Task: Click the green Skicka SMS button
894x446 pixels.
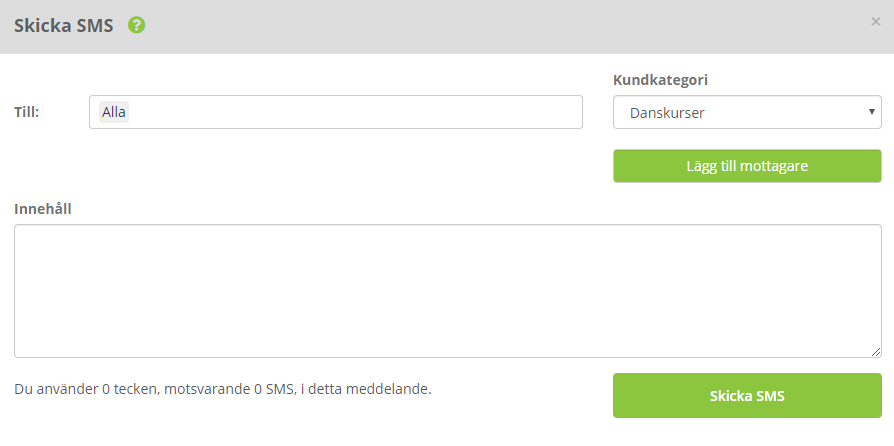Action: [747, 396]
